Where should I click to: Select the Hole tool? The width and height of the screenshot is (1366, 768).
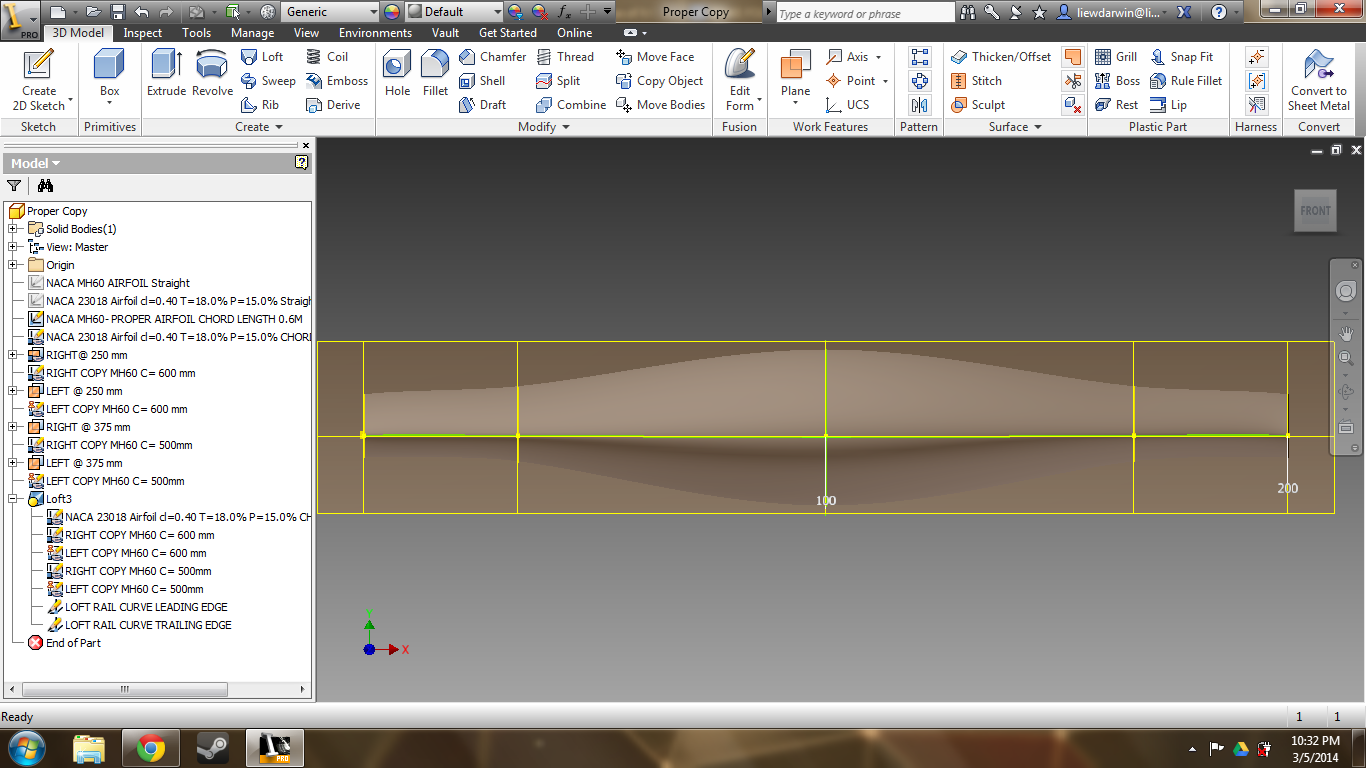[x=396, y=75]
